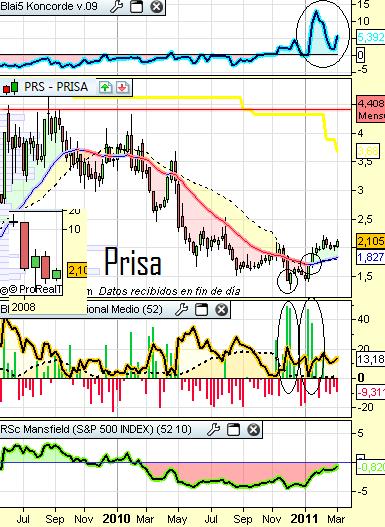385x527 pixels.
Task: Click the 2,105 current price label
Action: click(371, 241)
